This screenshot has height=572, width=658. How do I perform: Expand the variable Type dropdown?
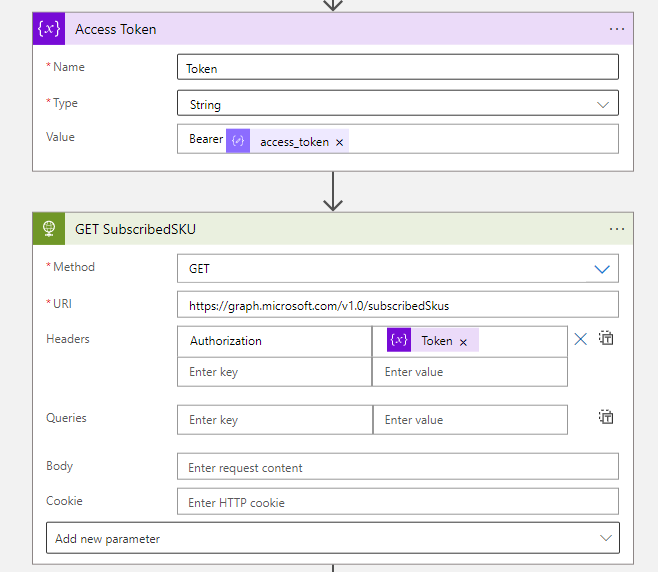[603, 104]
